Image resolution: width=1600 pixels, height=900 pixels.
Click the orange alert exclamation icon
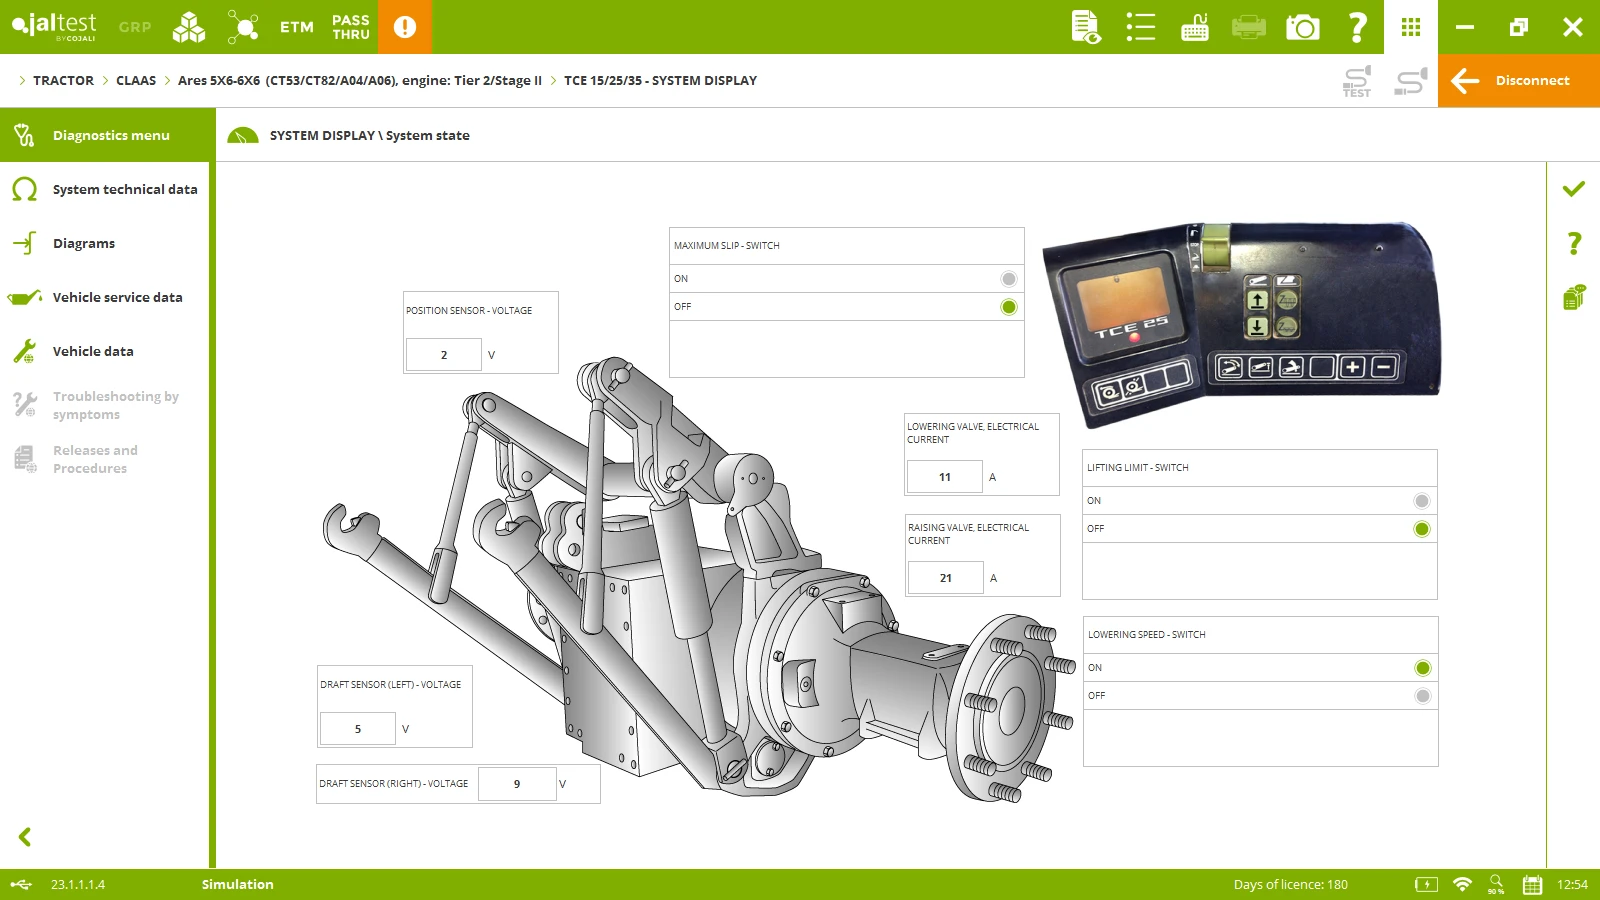pyautogui.click(x=405, y=27)
